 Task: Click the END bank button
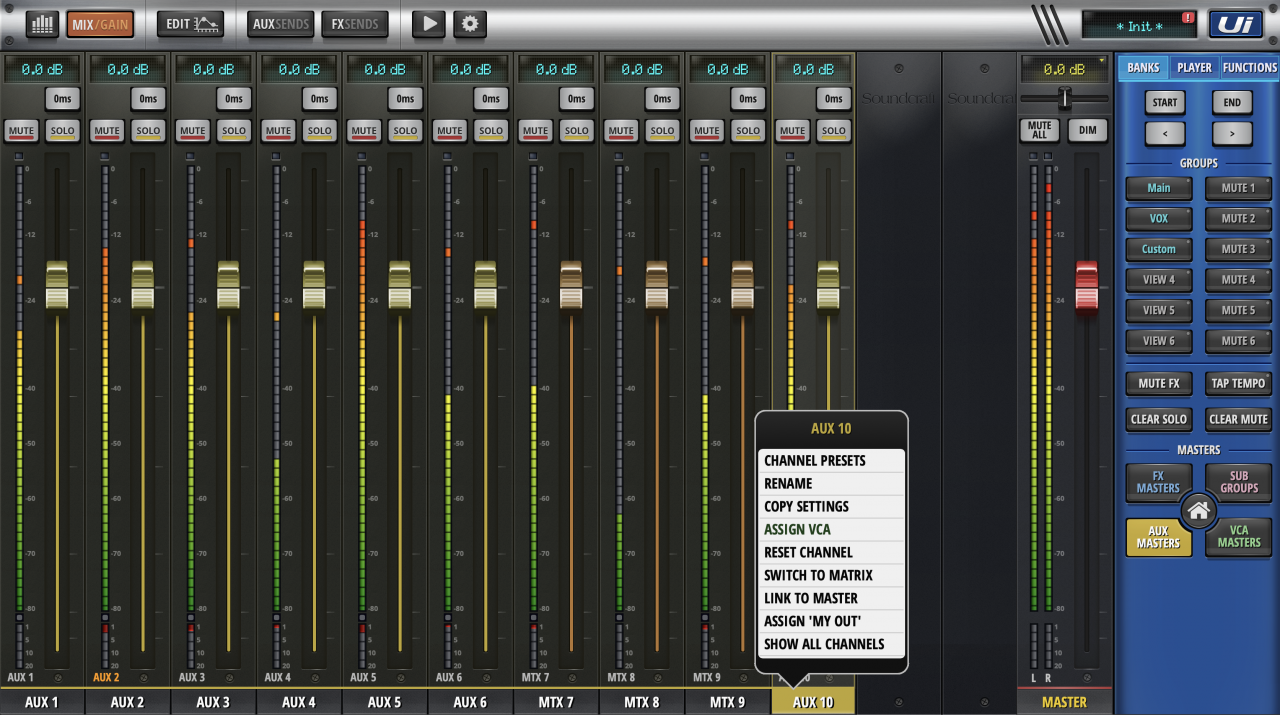pos(1232,103)
